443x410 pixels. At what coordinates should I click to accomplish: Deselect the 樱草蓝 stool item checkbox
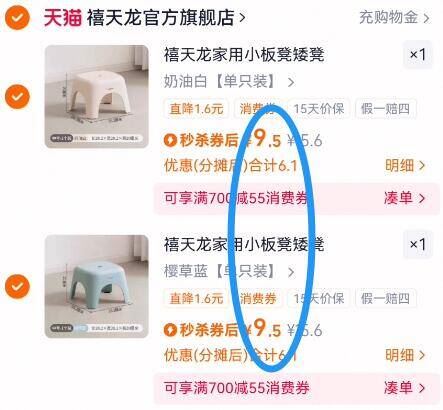coord(17,286)
